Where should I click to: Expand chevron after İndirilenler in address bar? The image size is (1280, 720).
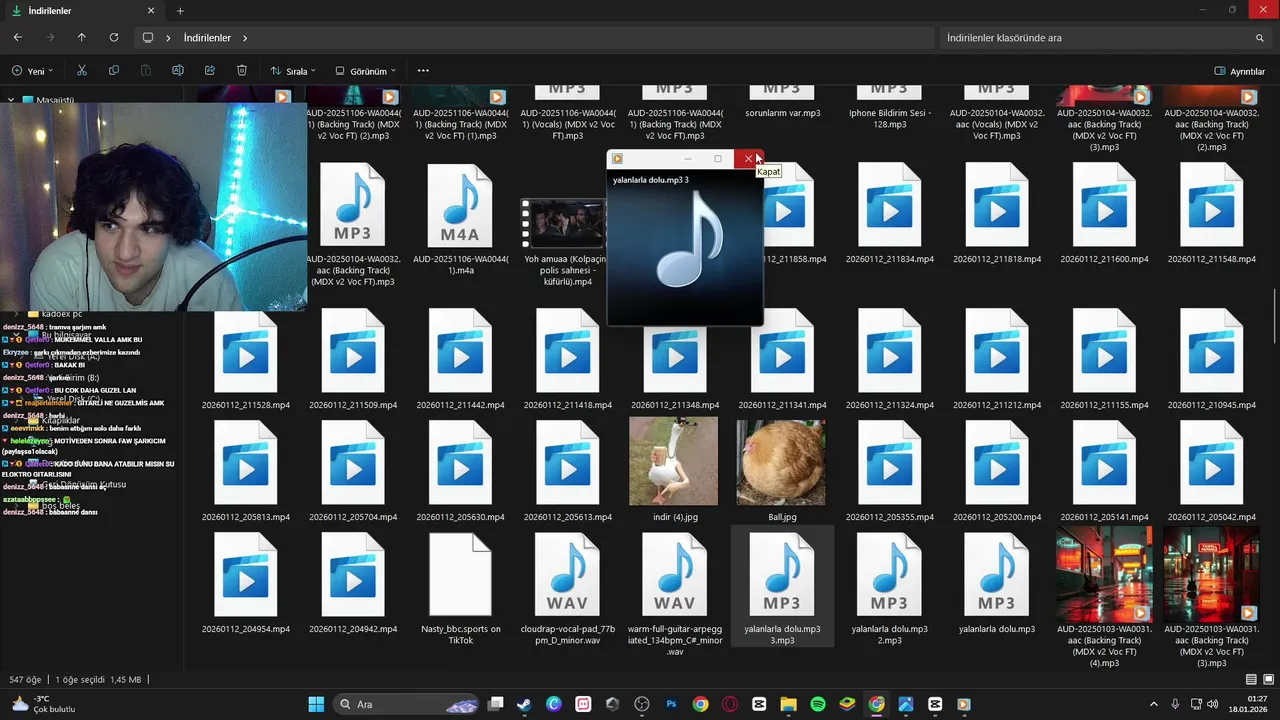click(245, 38)
